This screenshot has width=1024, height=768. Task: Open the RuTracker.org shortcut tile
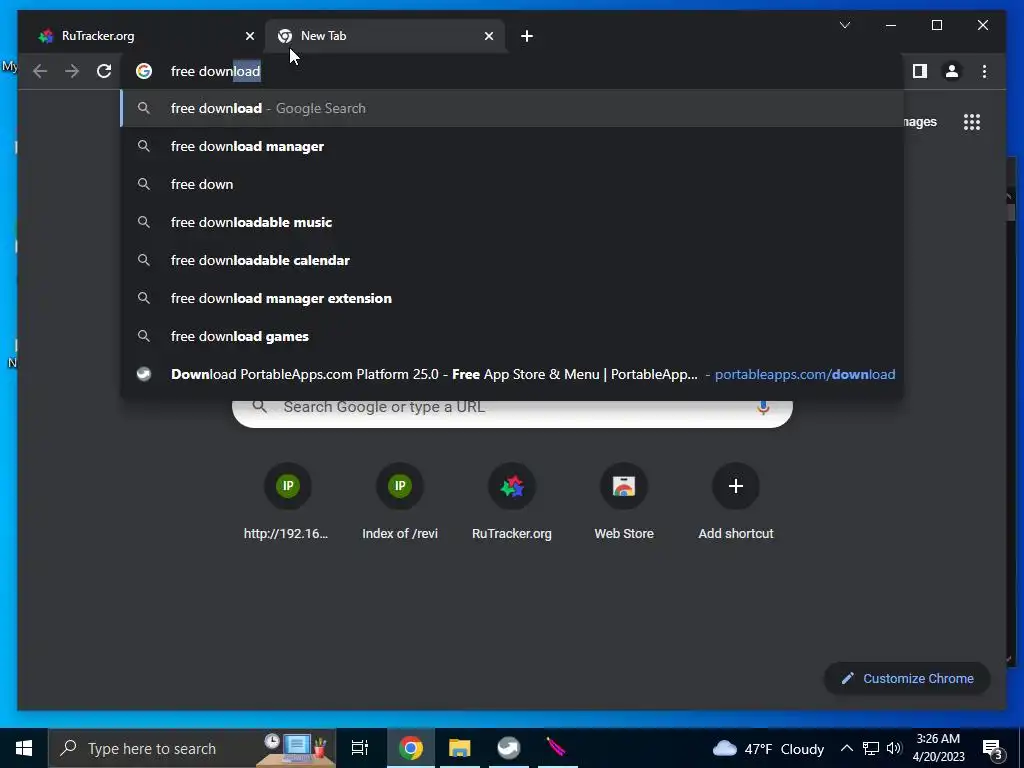coord(512,503)
